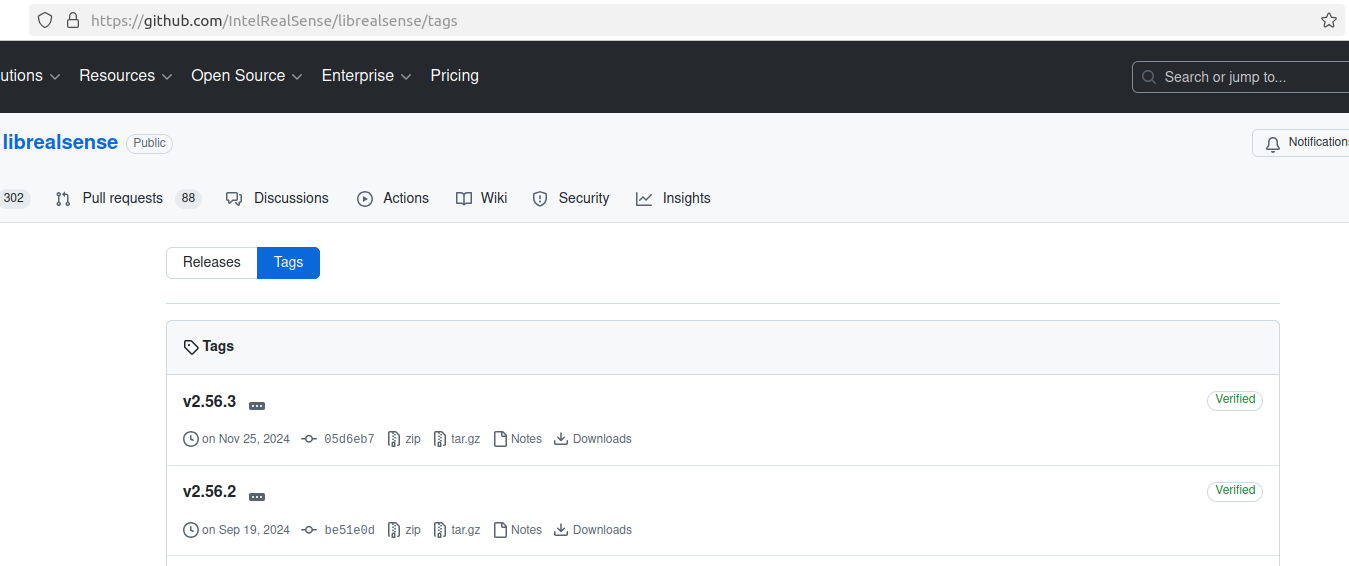The image size is (1349, 566).
Task: Open Notes for v2.56.2
Action: 518,530
